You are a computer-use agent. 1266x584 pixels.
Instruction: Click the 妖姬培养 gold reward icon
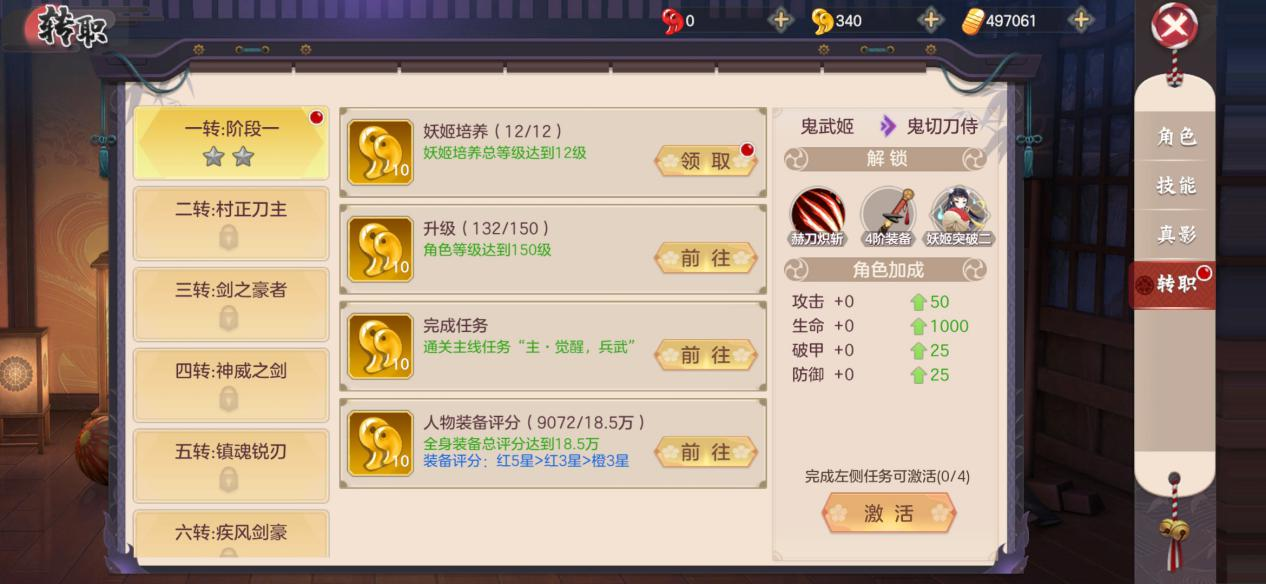pyautogui.click(x=380, y=153)
